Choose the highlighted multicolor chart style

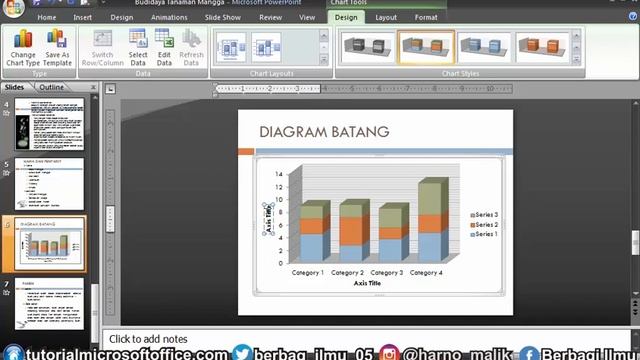click(426, 47)
